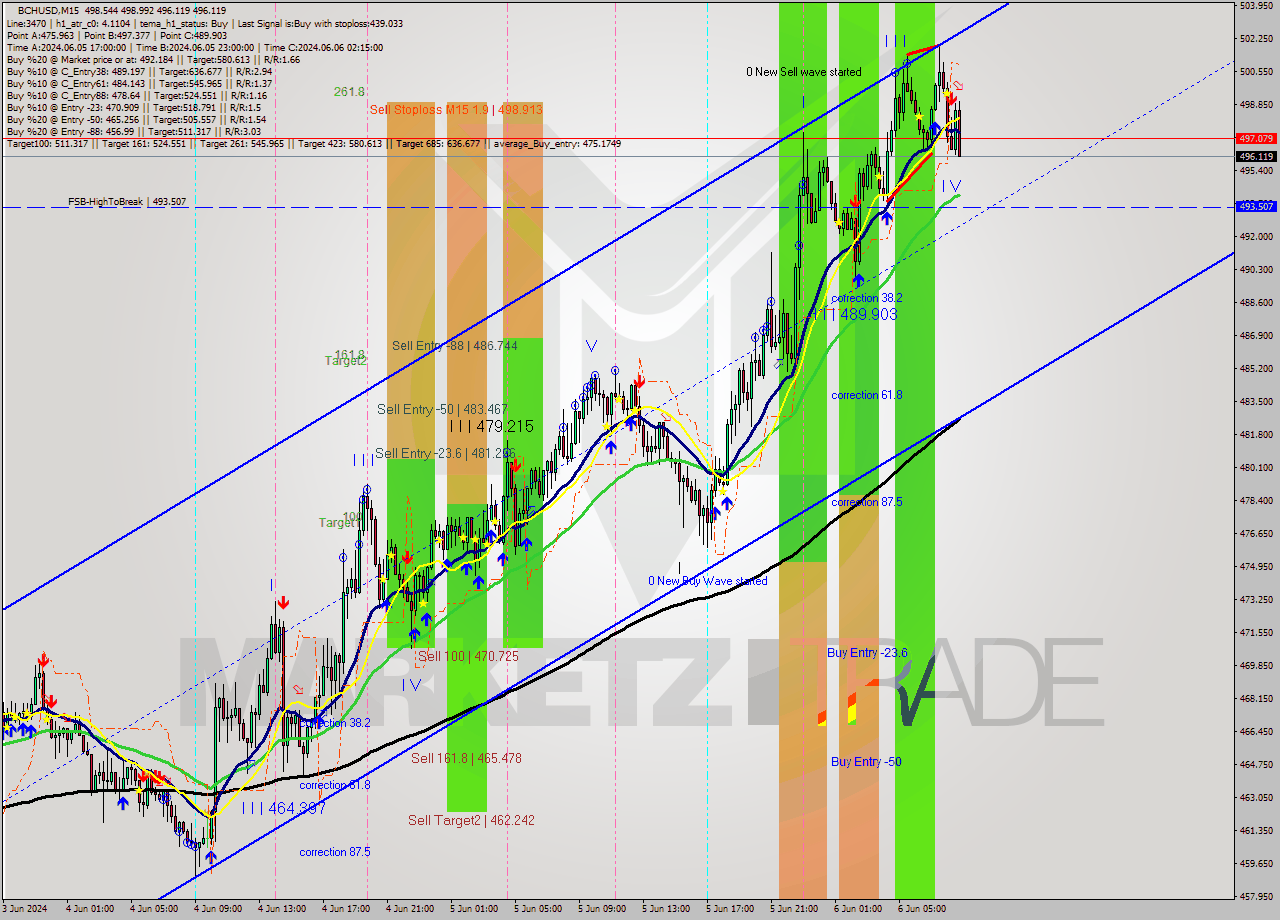Screen dimensions: 1280x920
Task: Click the '5 Jun 13:00' time axis label
Action: click(665, 909)
